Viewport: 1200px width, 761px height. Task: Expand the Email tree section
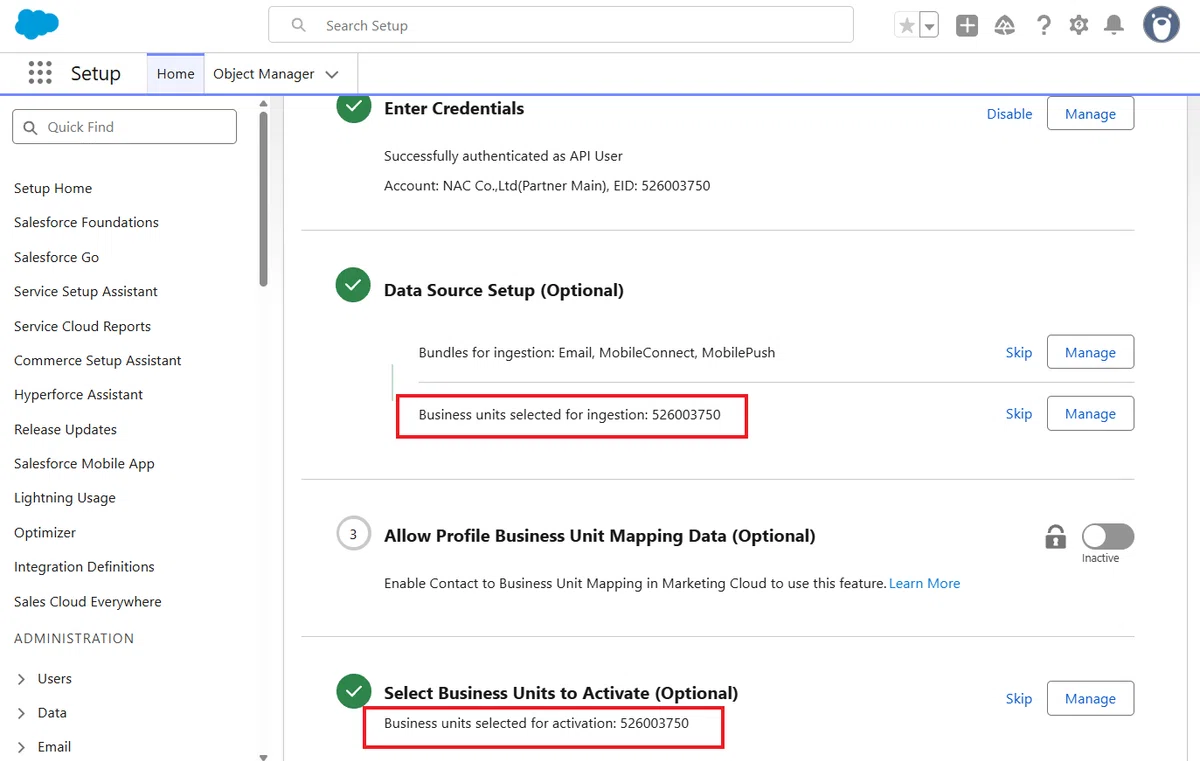22,747
